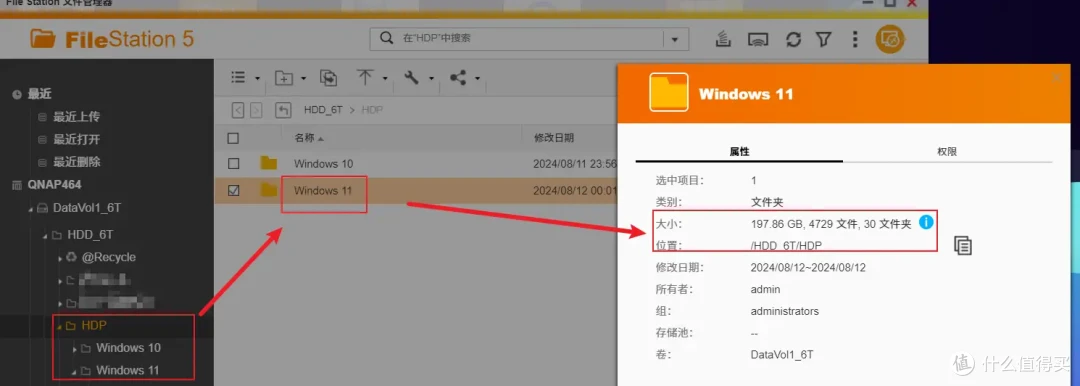Click the size value 197.86 GB

coord(777,224)
